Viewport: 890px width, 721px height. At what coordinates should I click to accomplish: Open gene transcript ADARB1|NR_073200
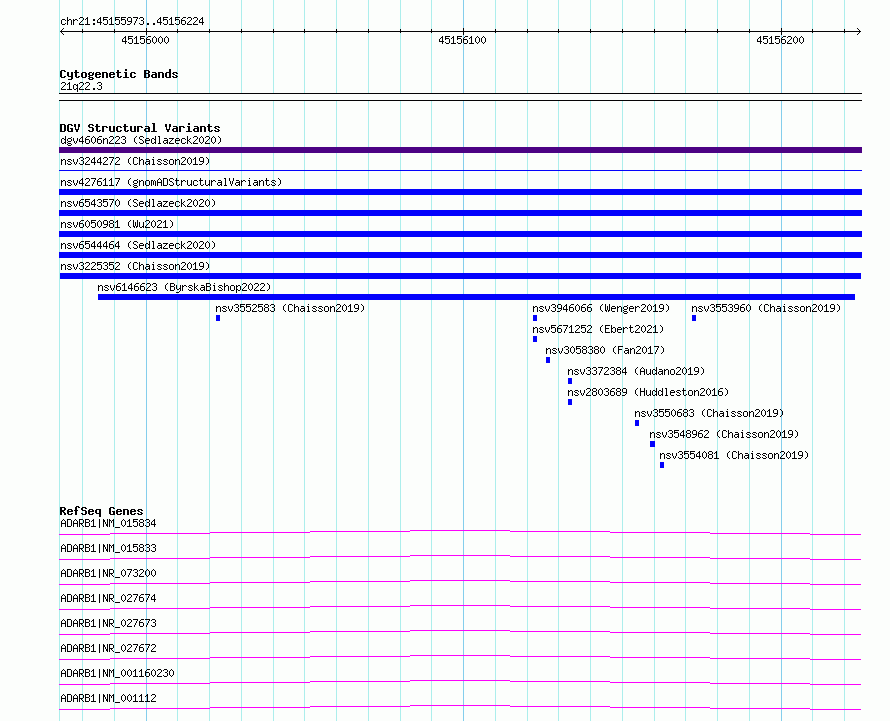pyautogui.click(x=108, y=573)
